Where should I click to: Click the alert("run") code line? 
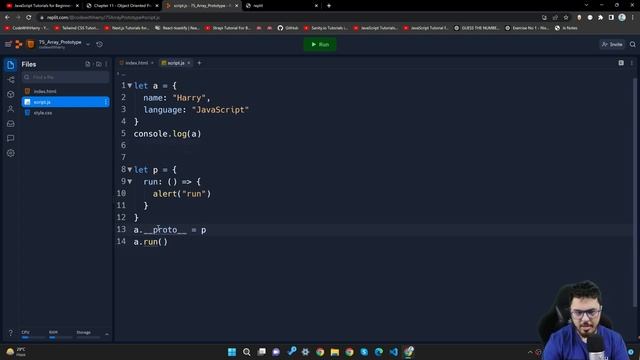182,193
